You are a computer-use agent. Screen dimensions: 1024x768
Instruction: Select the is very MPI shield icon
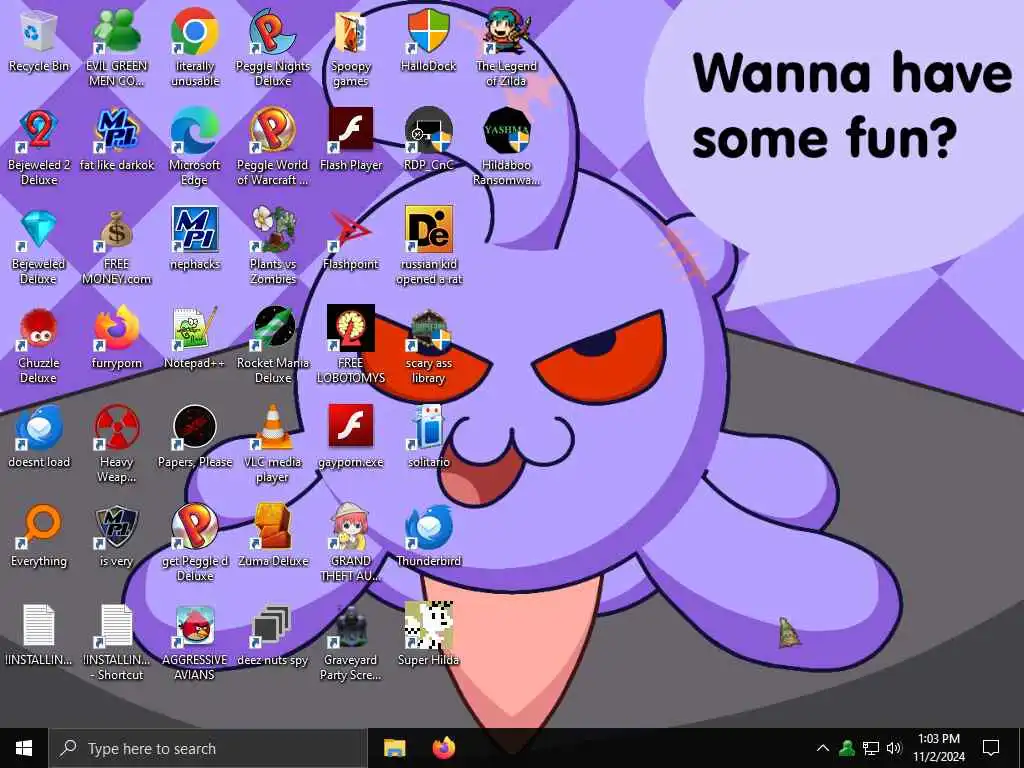[x=116, y=526]
